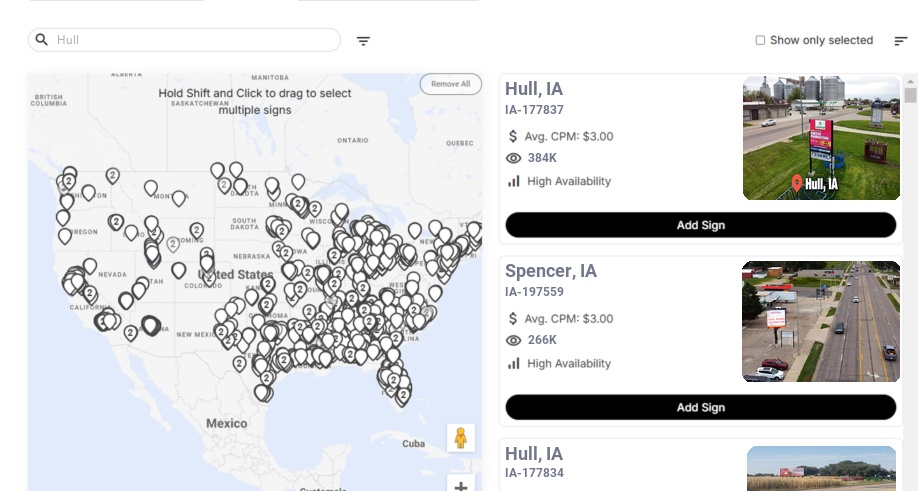Open the Spencer, IA listing title
The width and height of the screenshot is (920, 491).
tap(551, 271)
